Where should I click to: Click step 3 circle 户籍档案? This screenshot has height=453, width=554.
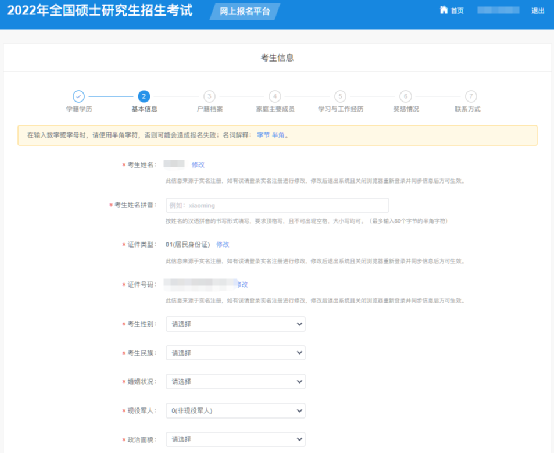coord(210,96)
